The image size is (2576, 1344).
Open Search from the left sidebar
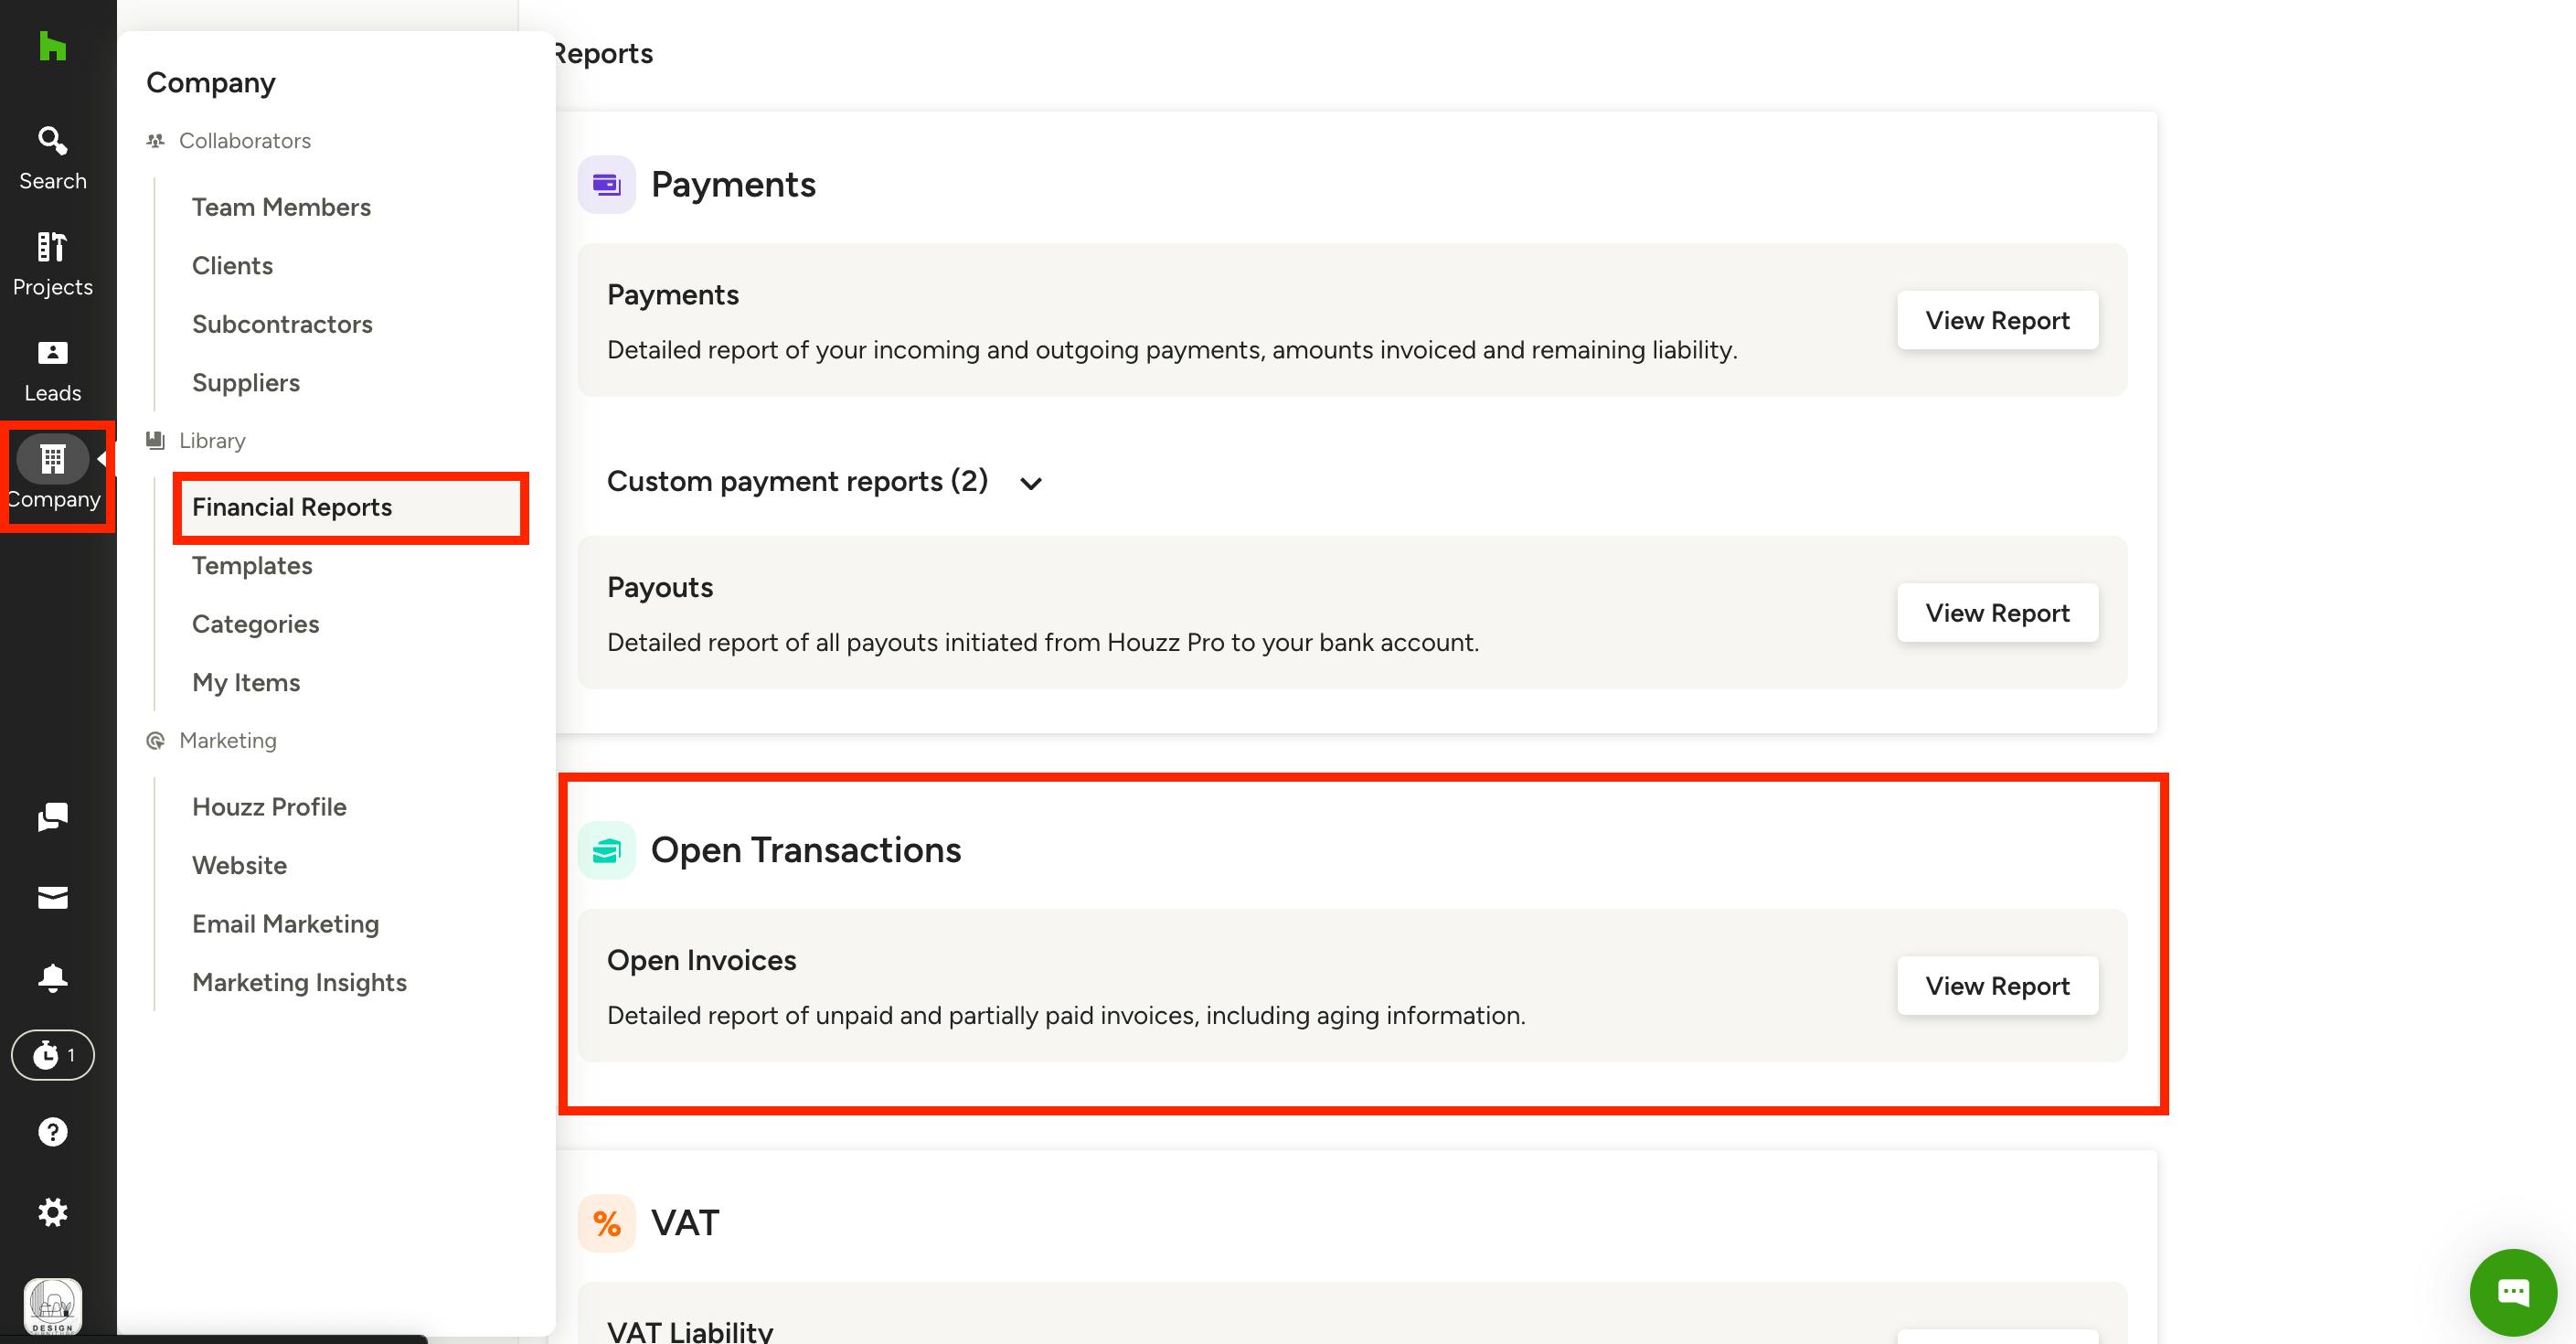pos(52,158)
